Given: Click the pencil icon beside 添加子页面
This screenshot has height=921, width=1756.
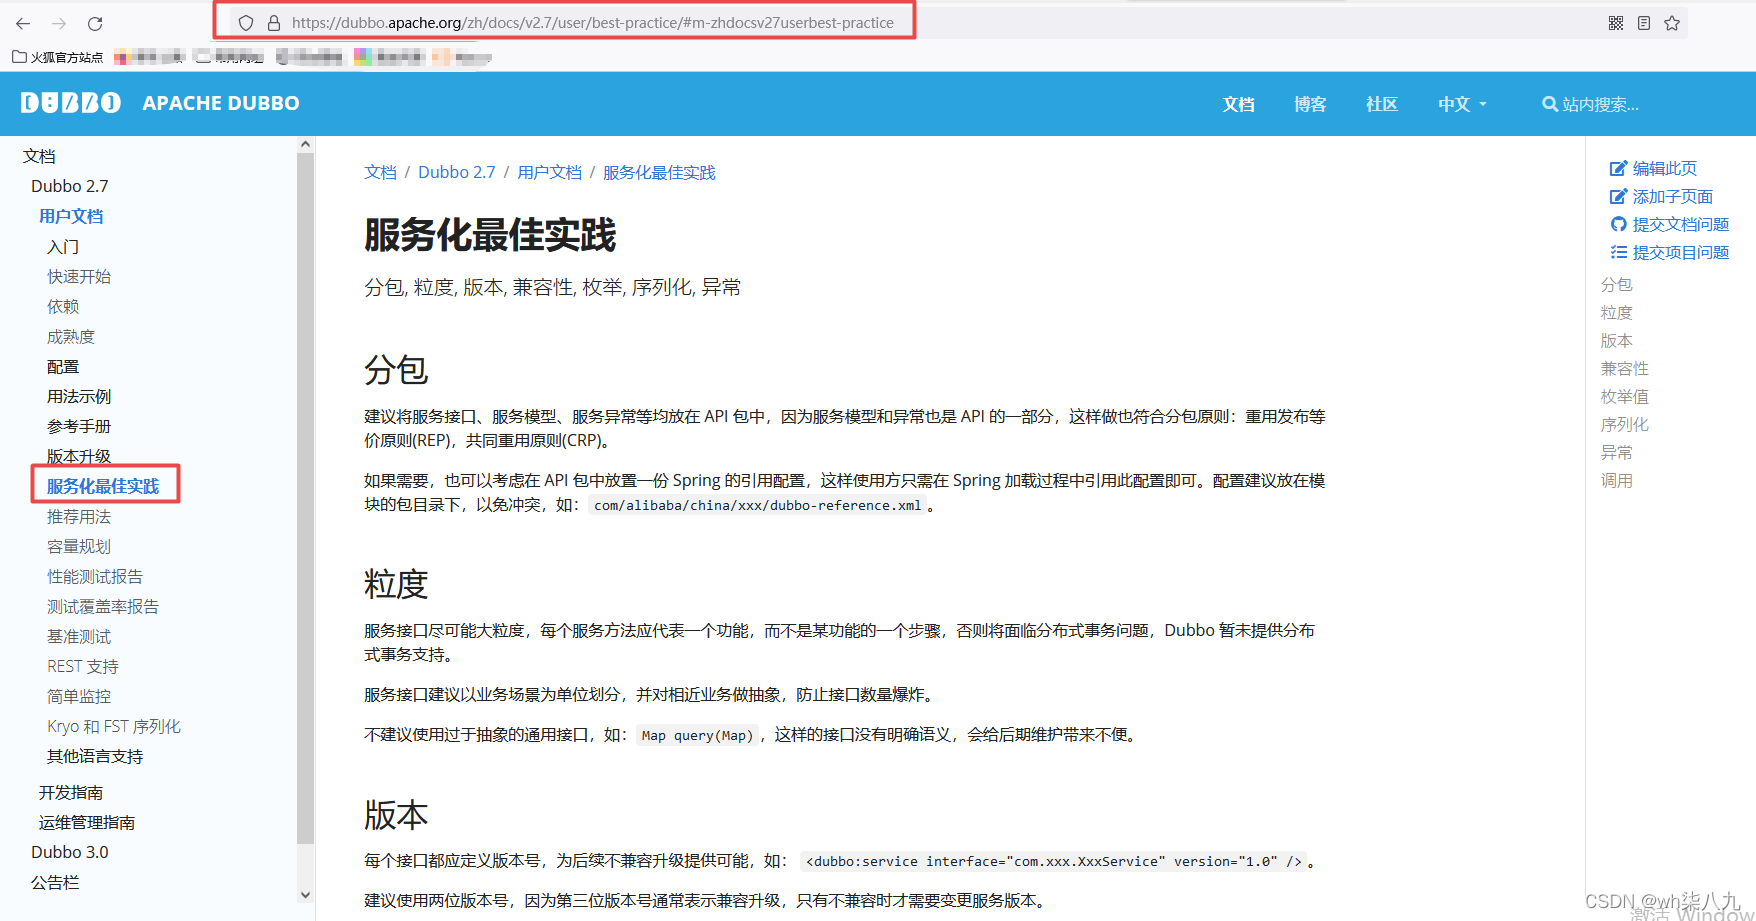Looking at the screenshot, I should (x=1618, y=197).
